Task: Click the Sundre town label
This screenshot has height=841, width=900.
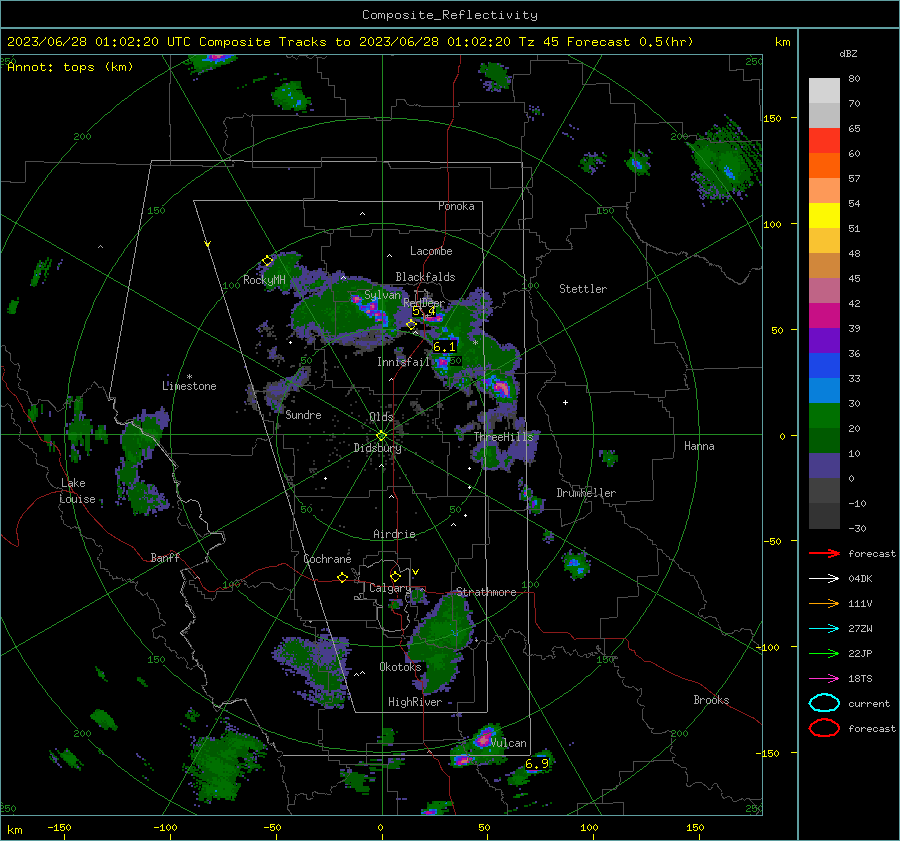Action: [303, 415]
